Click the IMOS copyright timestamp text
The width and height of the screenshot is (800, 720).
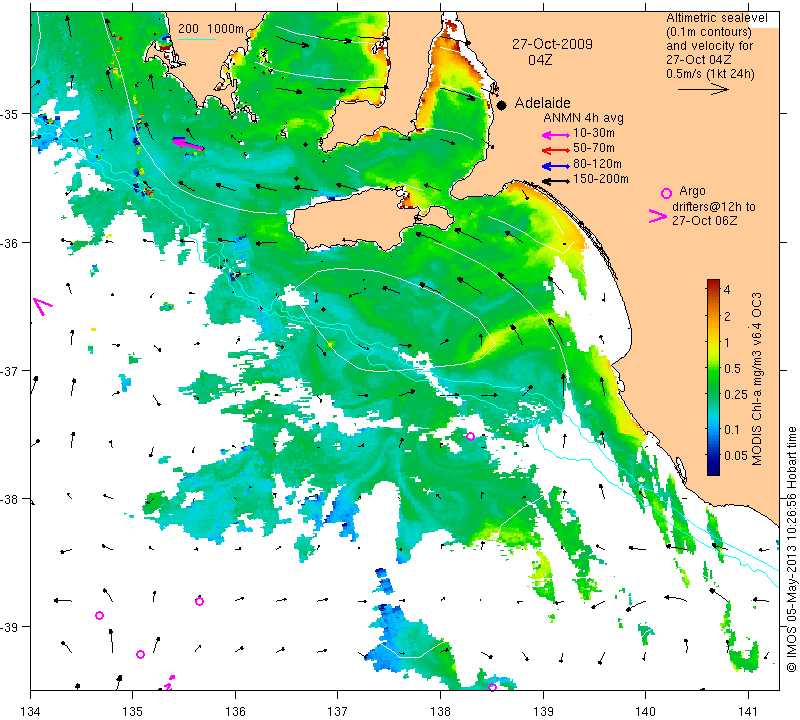click(791, 549)
